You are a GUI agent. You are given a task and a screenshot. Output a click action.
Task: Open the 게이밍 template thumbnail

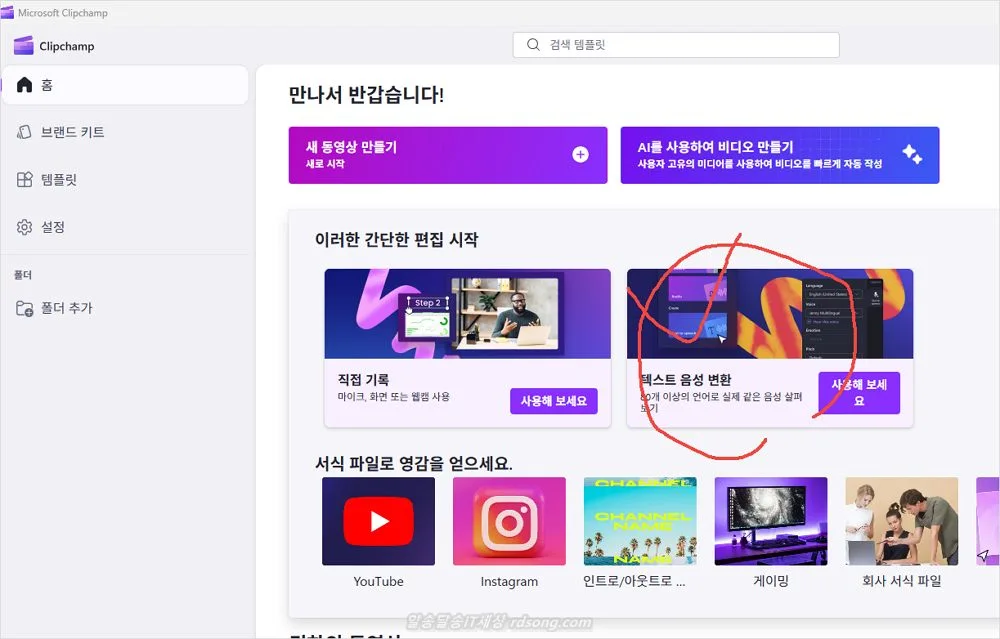tap(770, 519)
